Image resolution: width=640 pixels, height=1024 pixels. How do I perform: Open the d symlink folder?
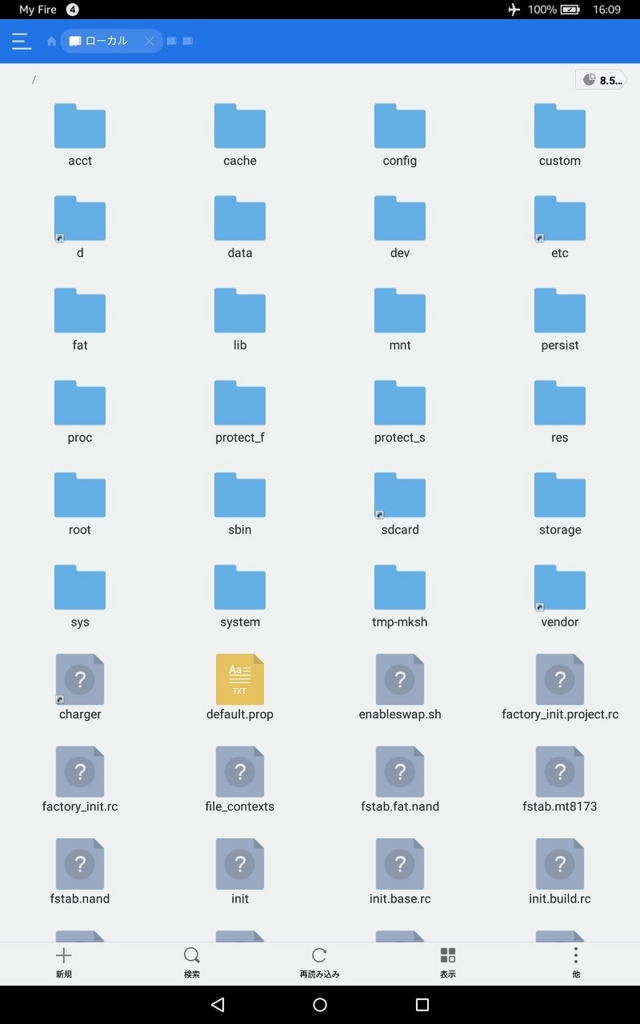click(x=80, y=228)
